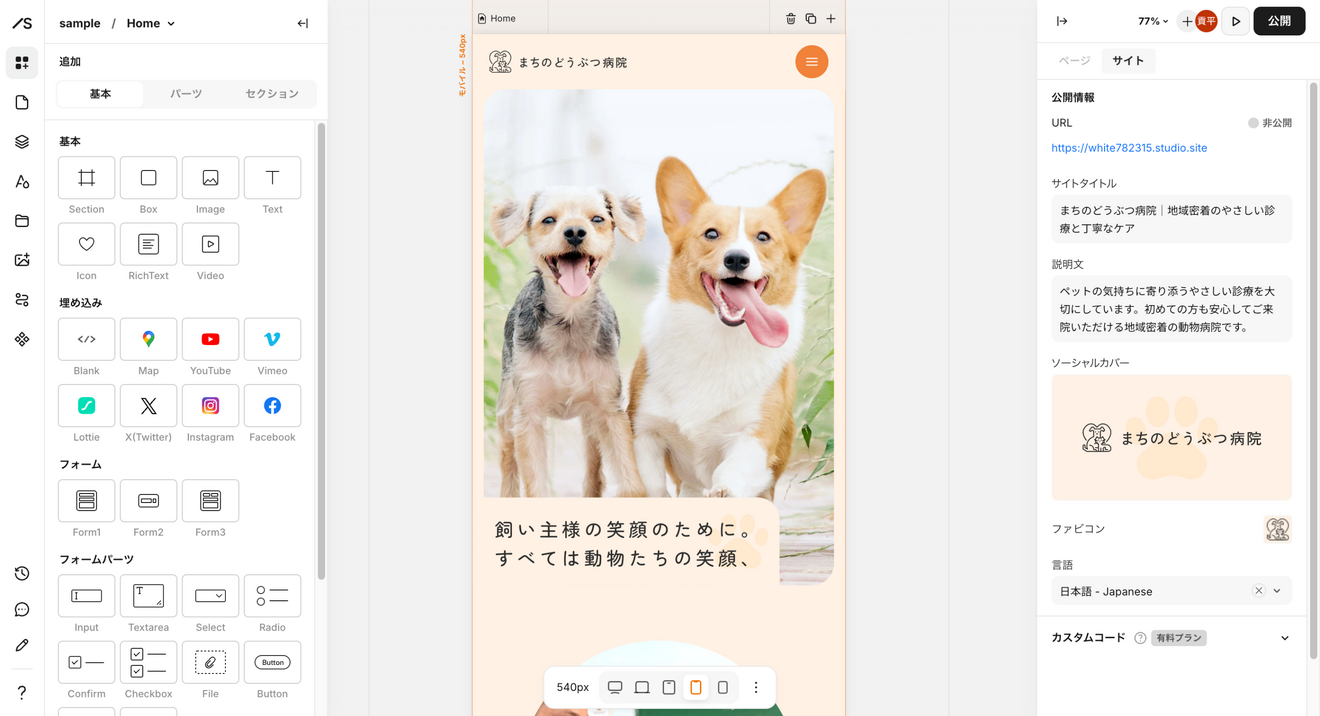This screenshot has height=716, width=1320.
Task: Add a Lottie animation embed
Action: point(86,405)
